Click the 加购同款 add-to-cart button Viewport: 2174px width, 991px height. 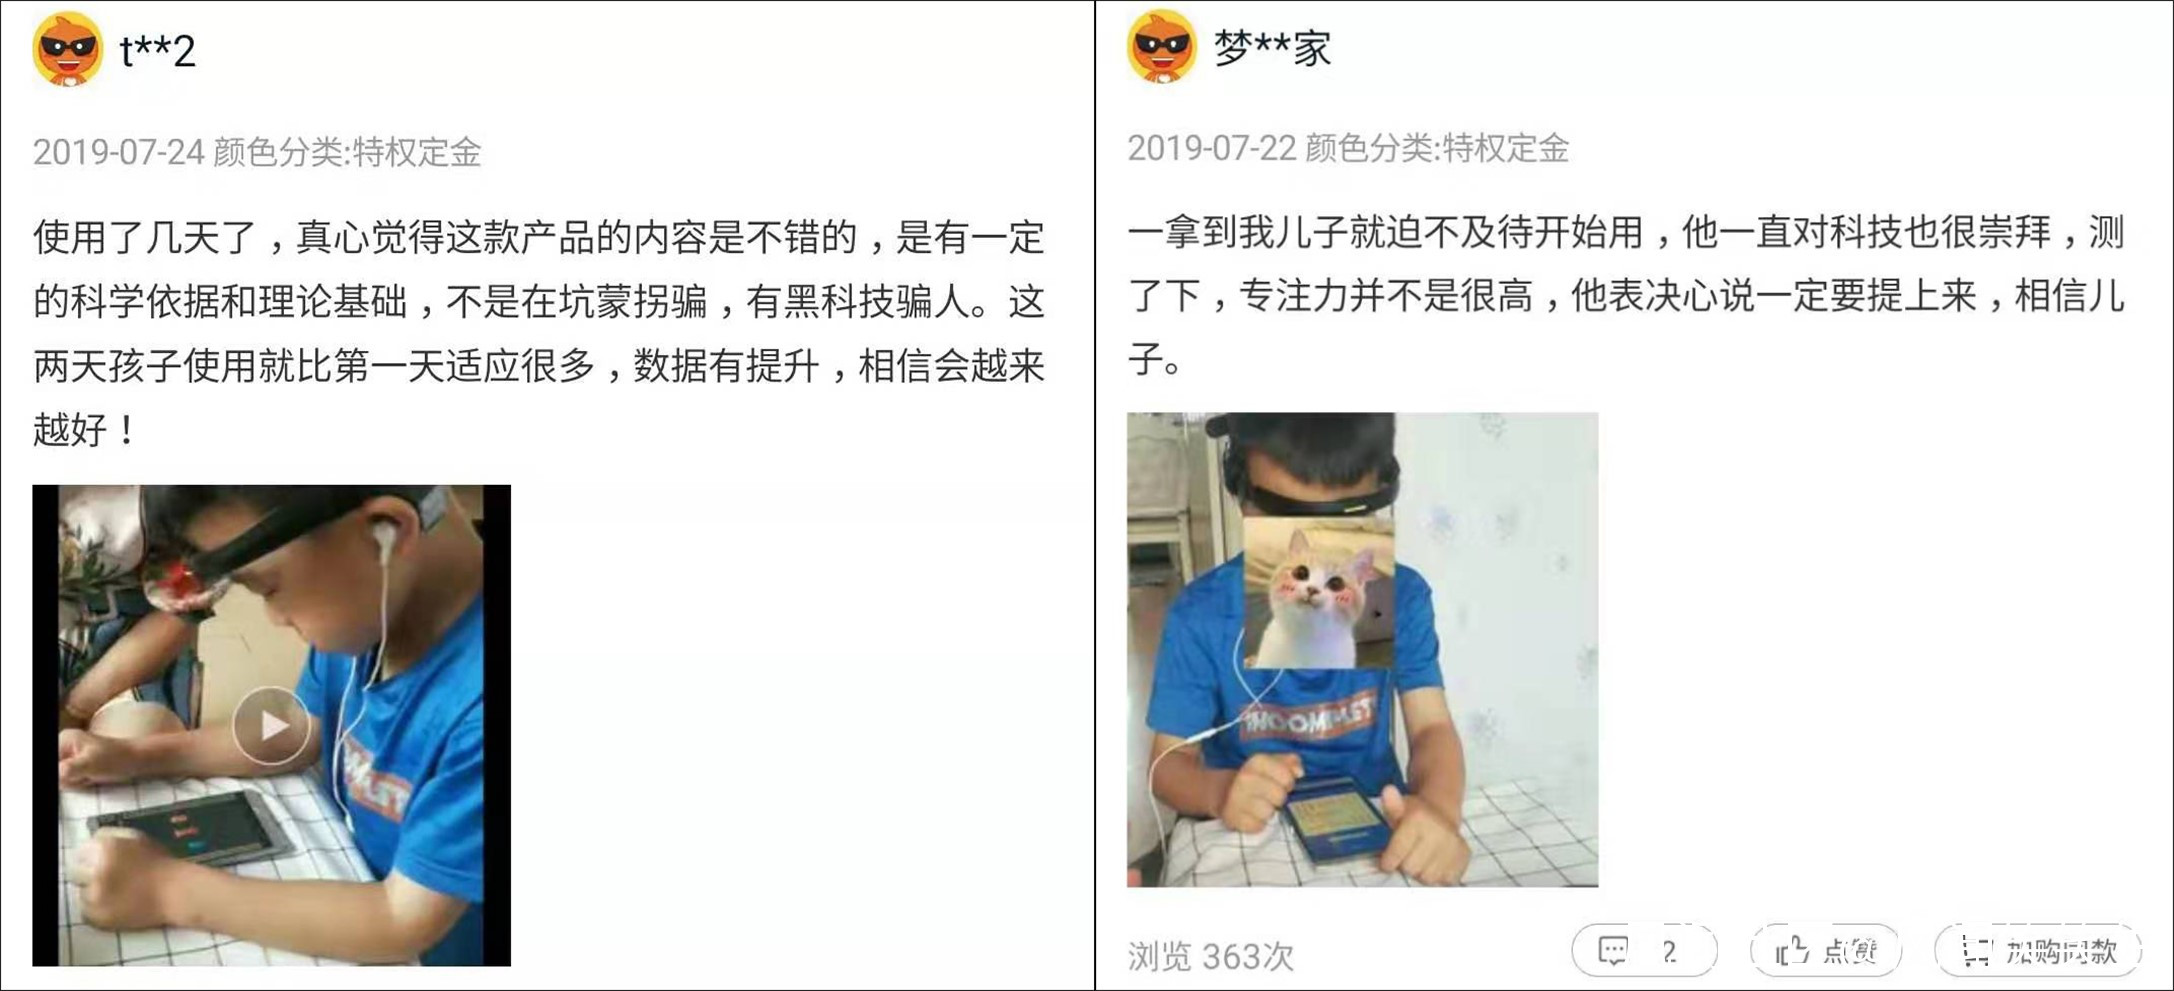pyautogui.click(x=2037, y=951)
